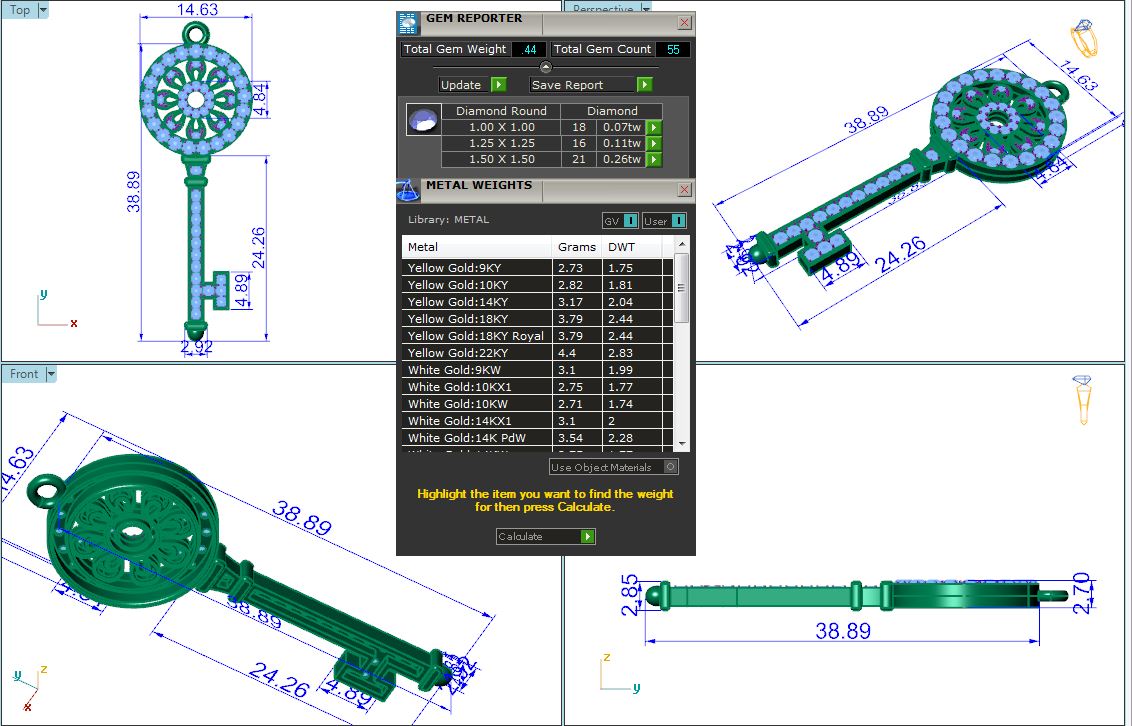This screenshot has width=1132, height=726.
Task: Click the metal list scroll up arrow
Action: click(x=682, y=245)
